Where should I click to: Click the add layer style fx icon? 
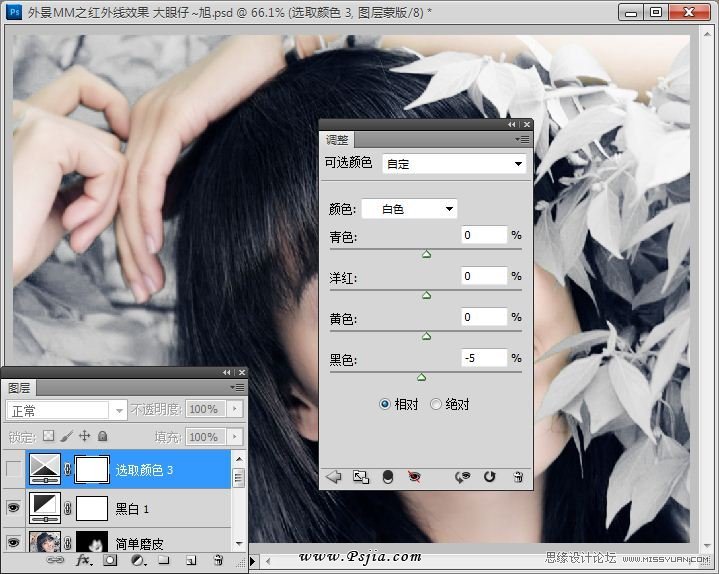pyautogui.click(x=84, y=561)
